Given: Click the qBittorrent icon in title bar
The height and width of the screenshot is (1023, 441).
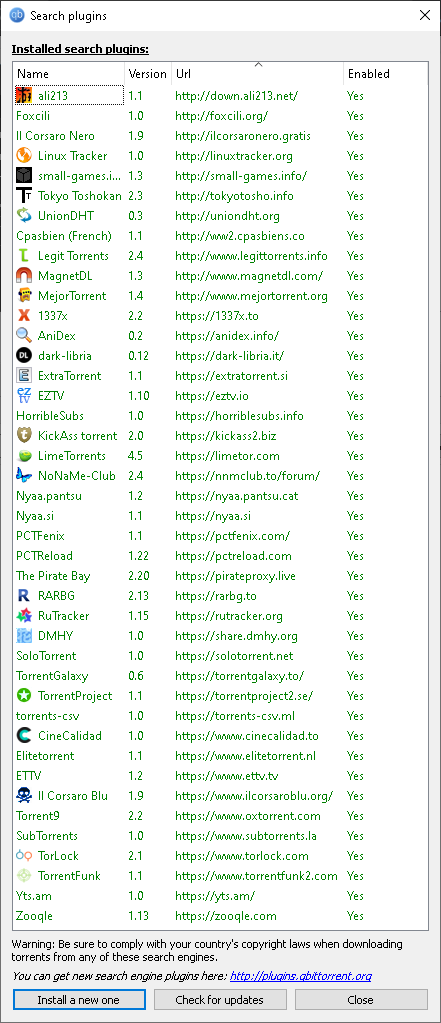Looking at the screenshot, I should (18, 15).
